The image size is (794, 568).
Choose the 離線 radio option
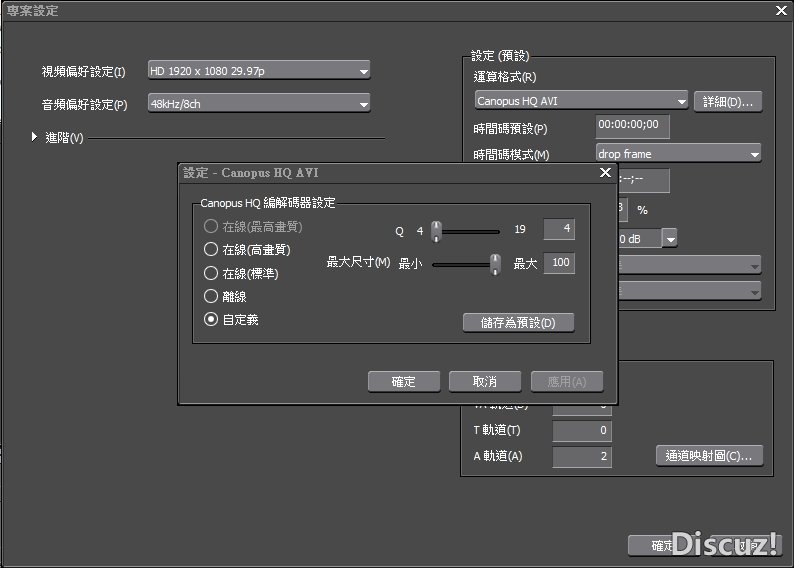tap(211, 296)
